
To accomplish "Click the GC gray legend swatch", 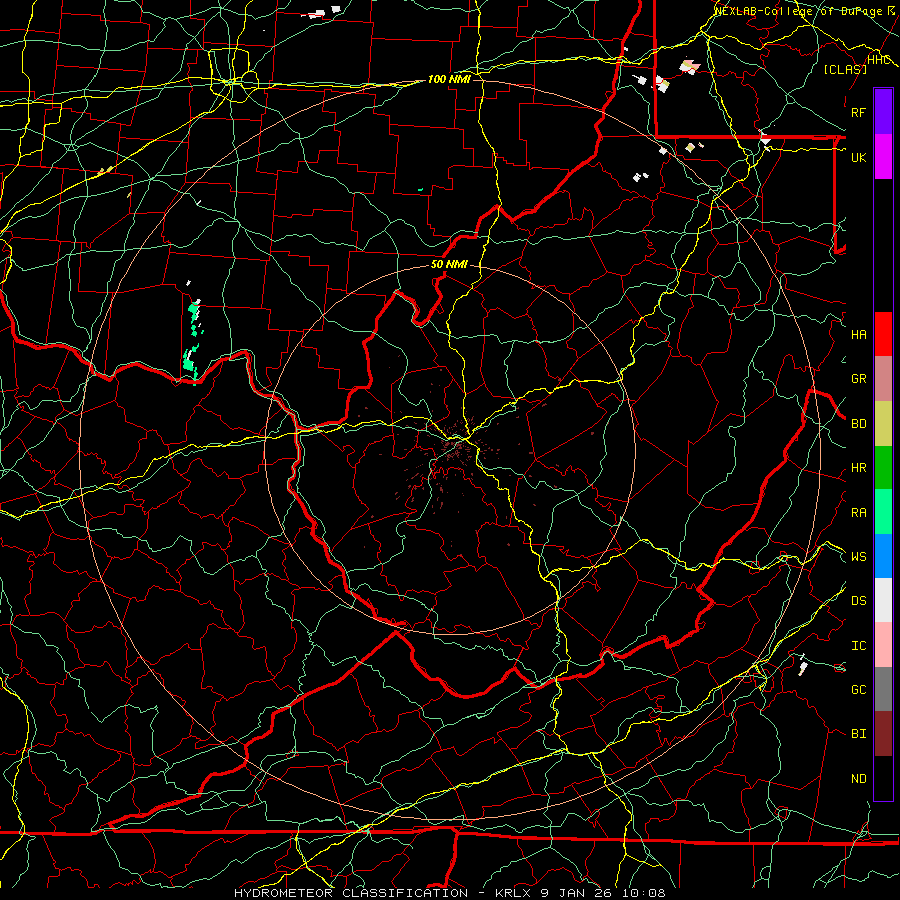I will click(883, 689).
